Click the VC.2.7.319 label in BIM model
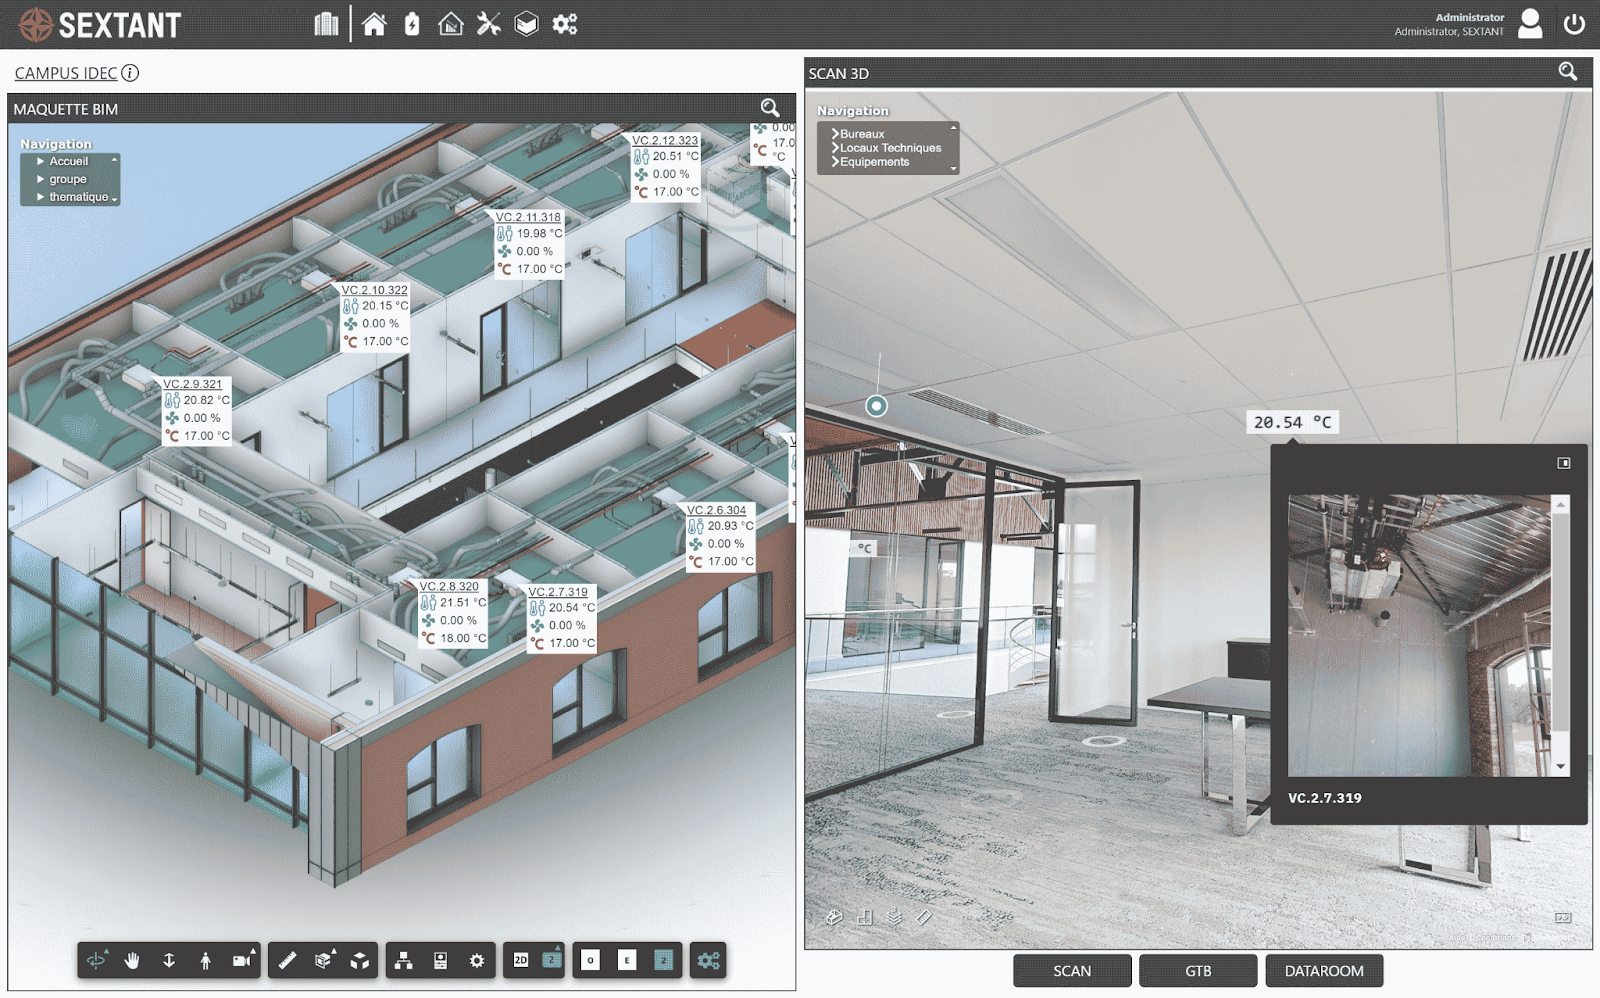This screenshot has height=998, width=1600. point(558,592)
